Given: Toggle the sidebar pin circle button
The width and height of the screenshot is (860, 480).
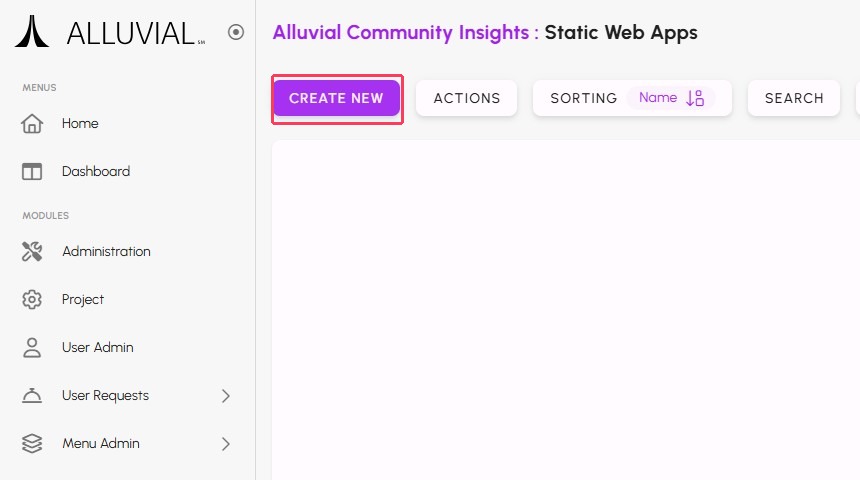Looking at the screenshot, I should click(x=236, y=32).
